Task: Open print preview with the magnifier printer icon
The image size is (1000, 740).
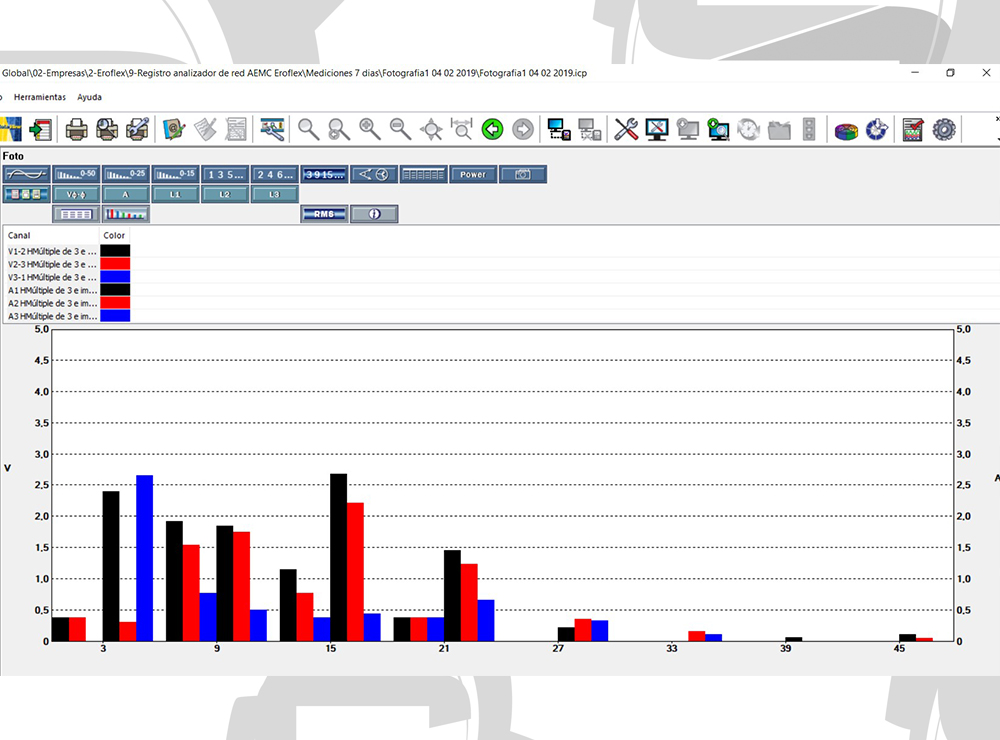Action: coord(107,129)
